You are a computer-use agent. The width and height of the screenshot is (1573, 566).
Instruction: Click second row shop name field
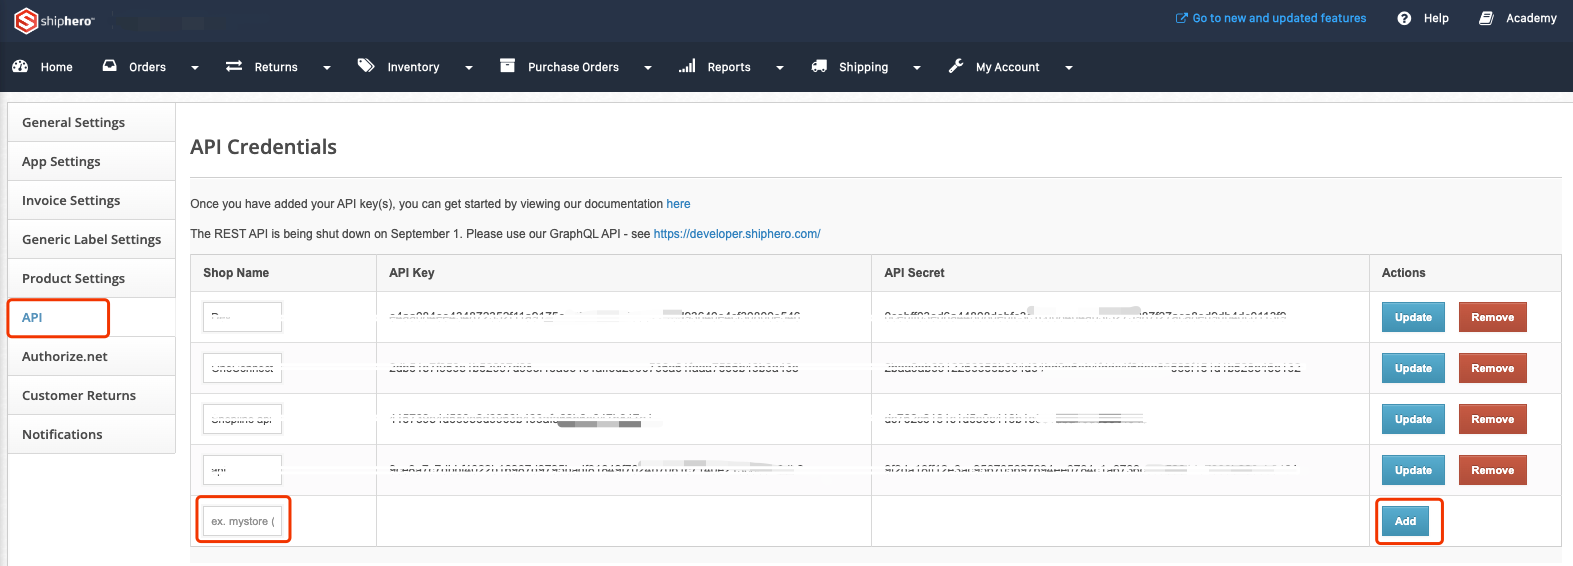(x=243, y=368)
